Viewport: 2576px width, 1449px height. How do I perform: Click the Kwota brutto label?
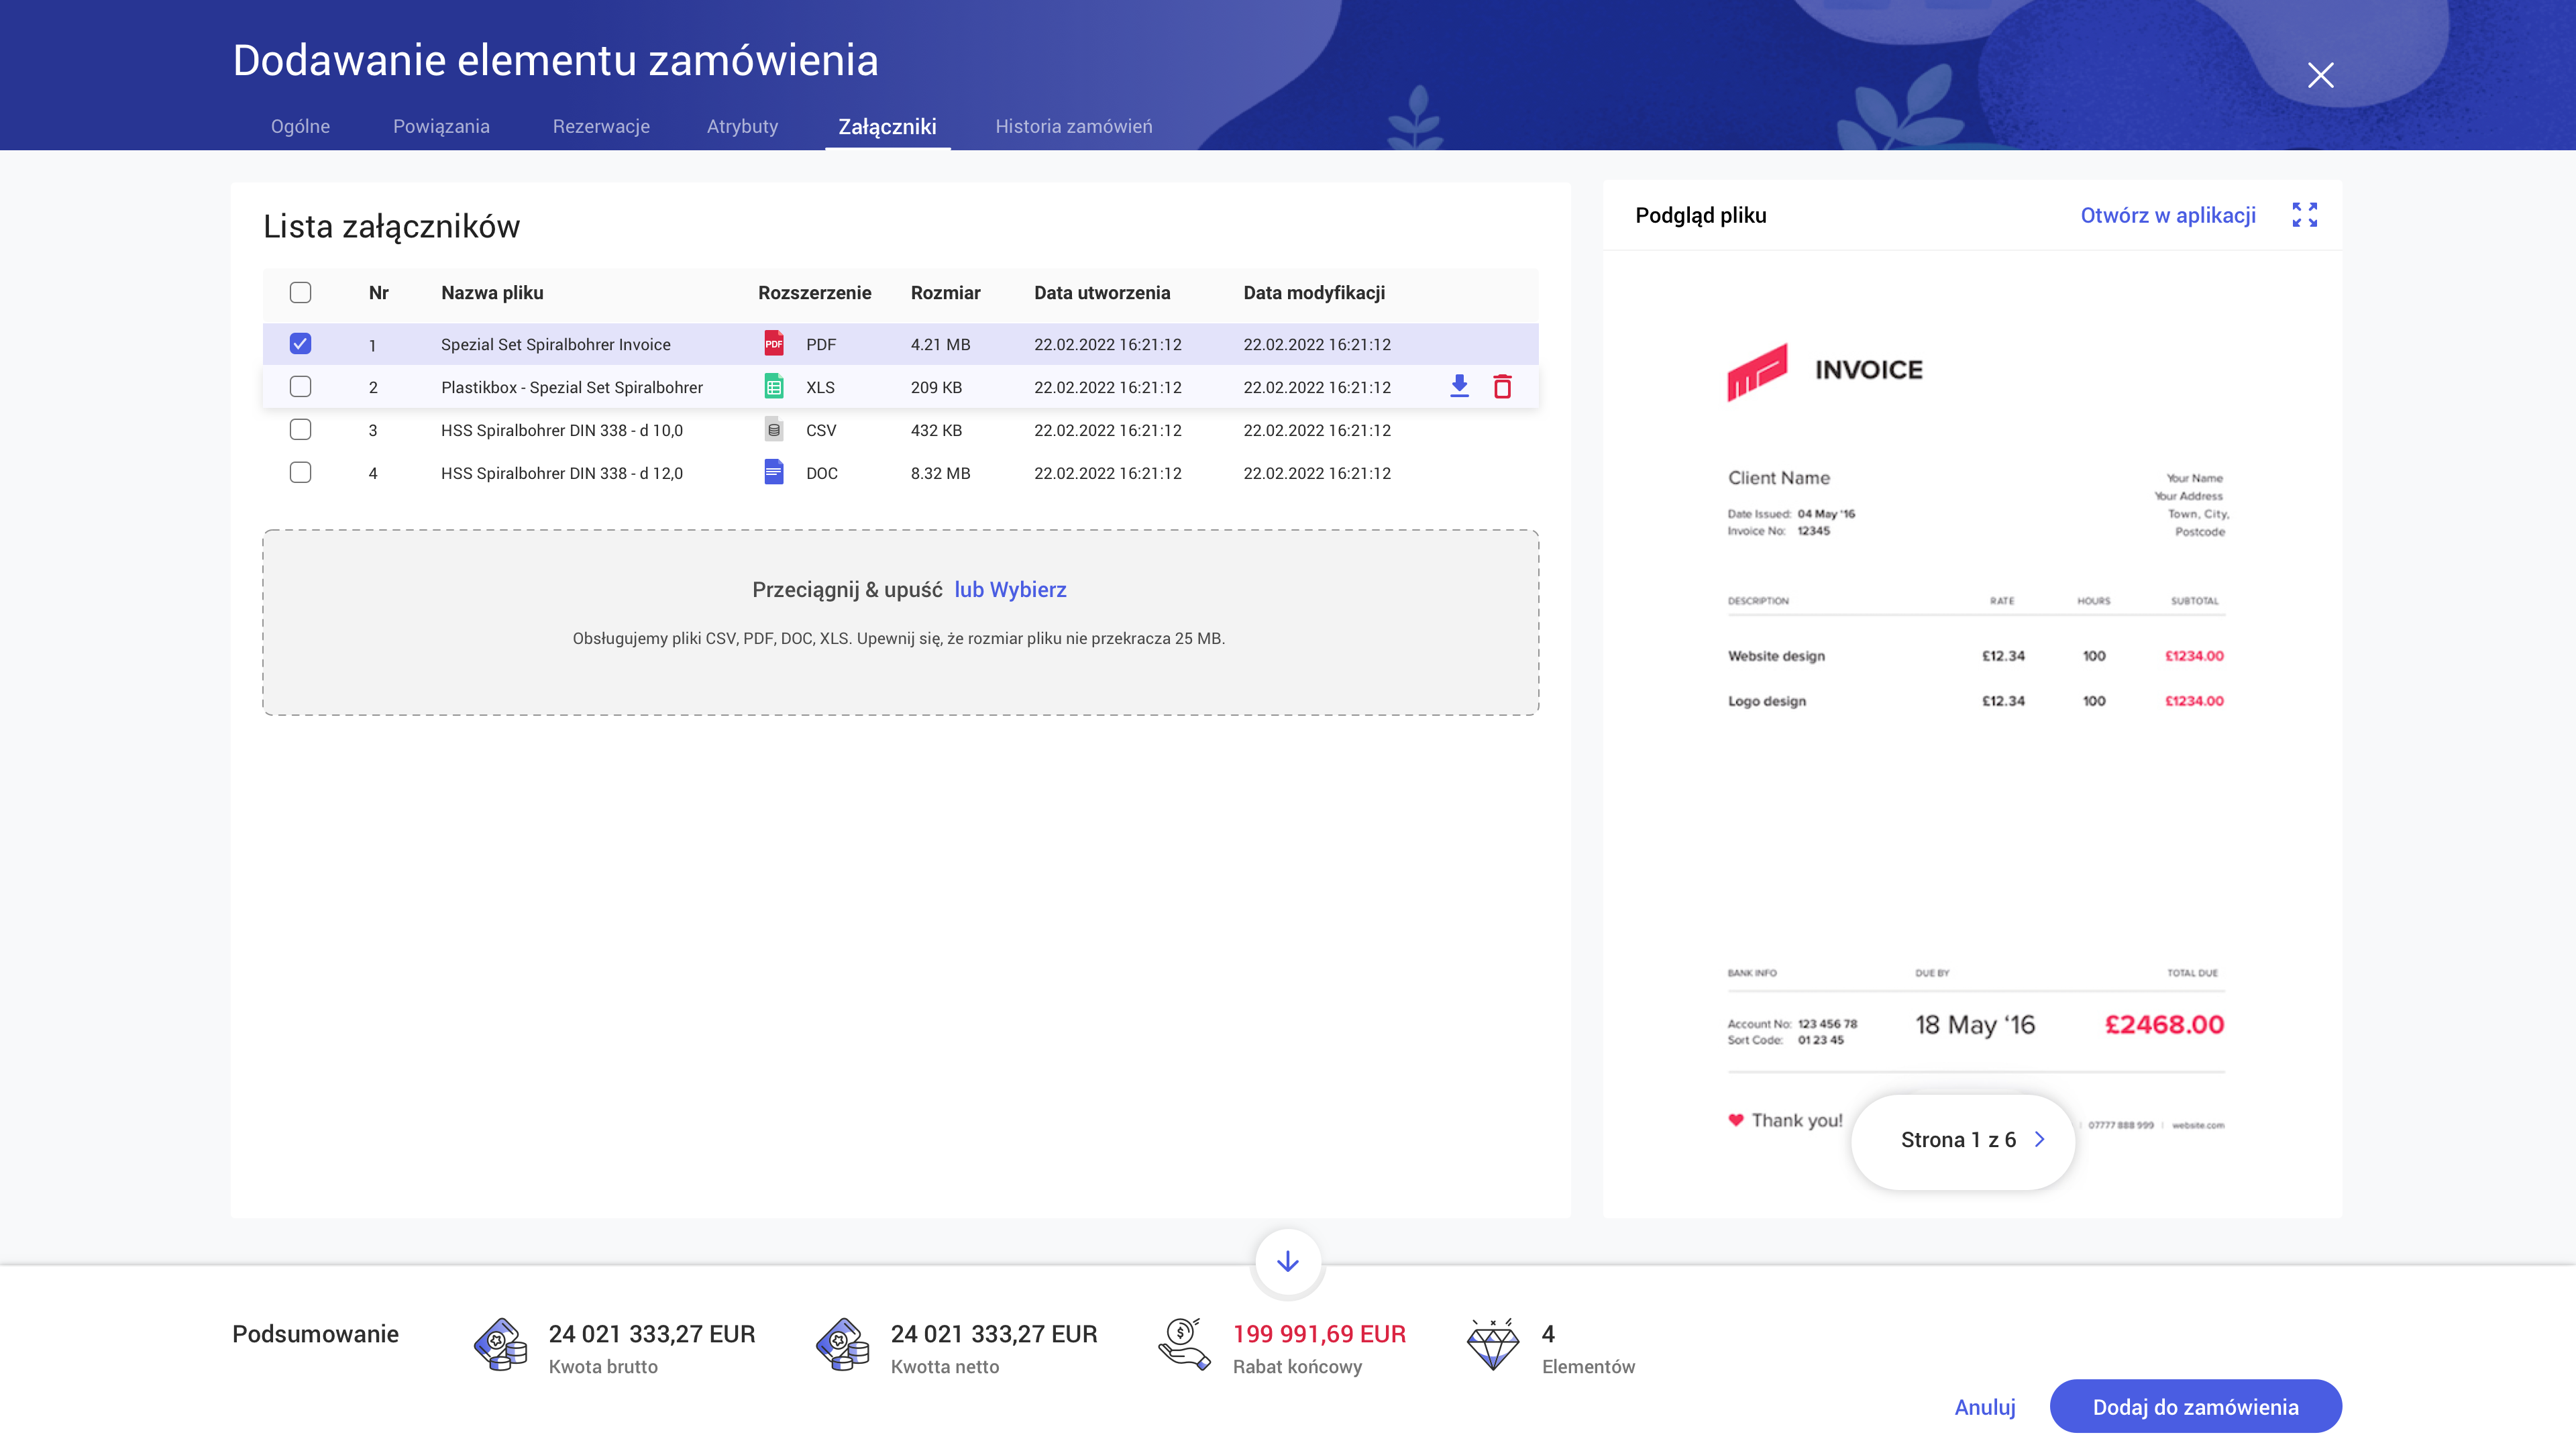coord(603,1367)
